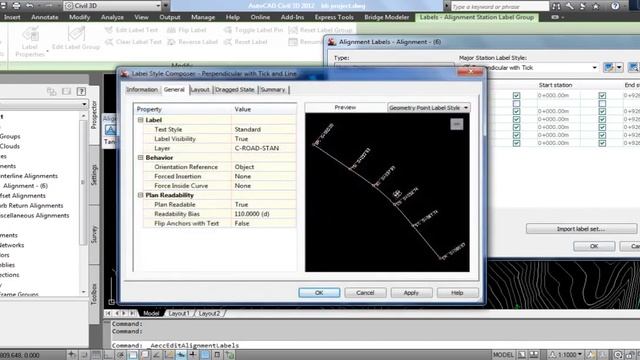Click the edit style icon beside Major Station Label Style
The width and height of the screenshot is (640, 360).
click(x=609, y=67)
